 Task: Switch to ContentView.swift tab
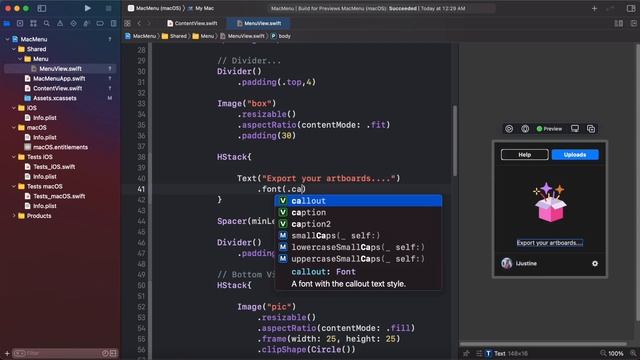(192, 23)
